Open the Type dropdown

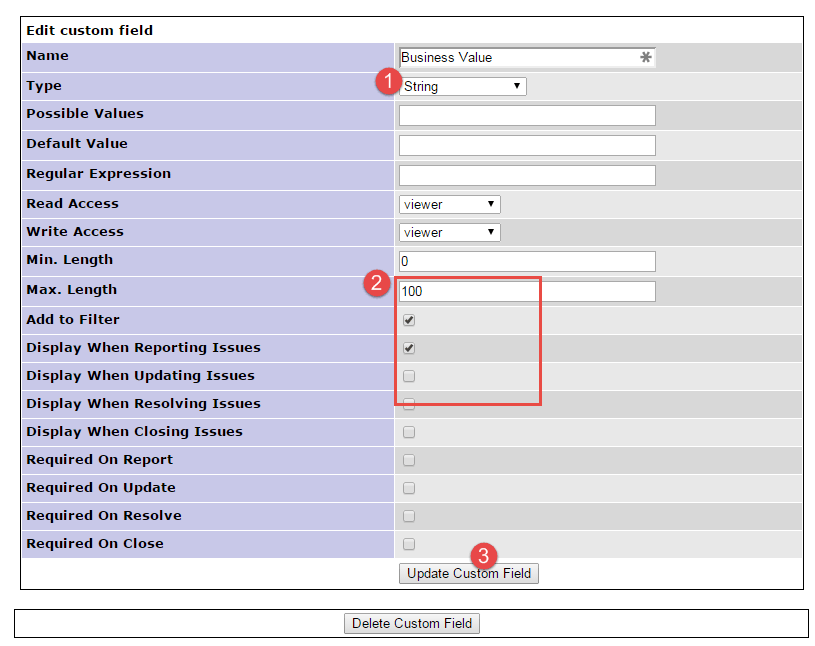pos(464,87)
